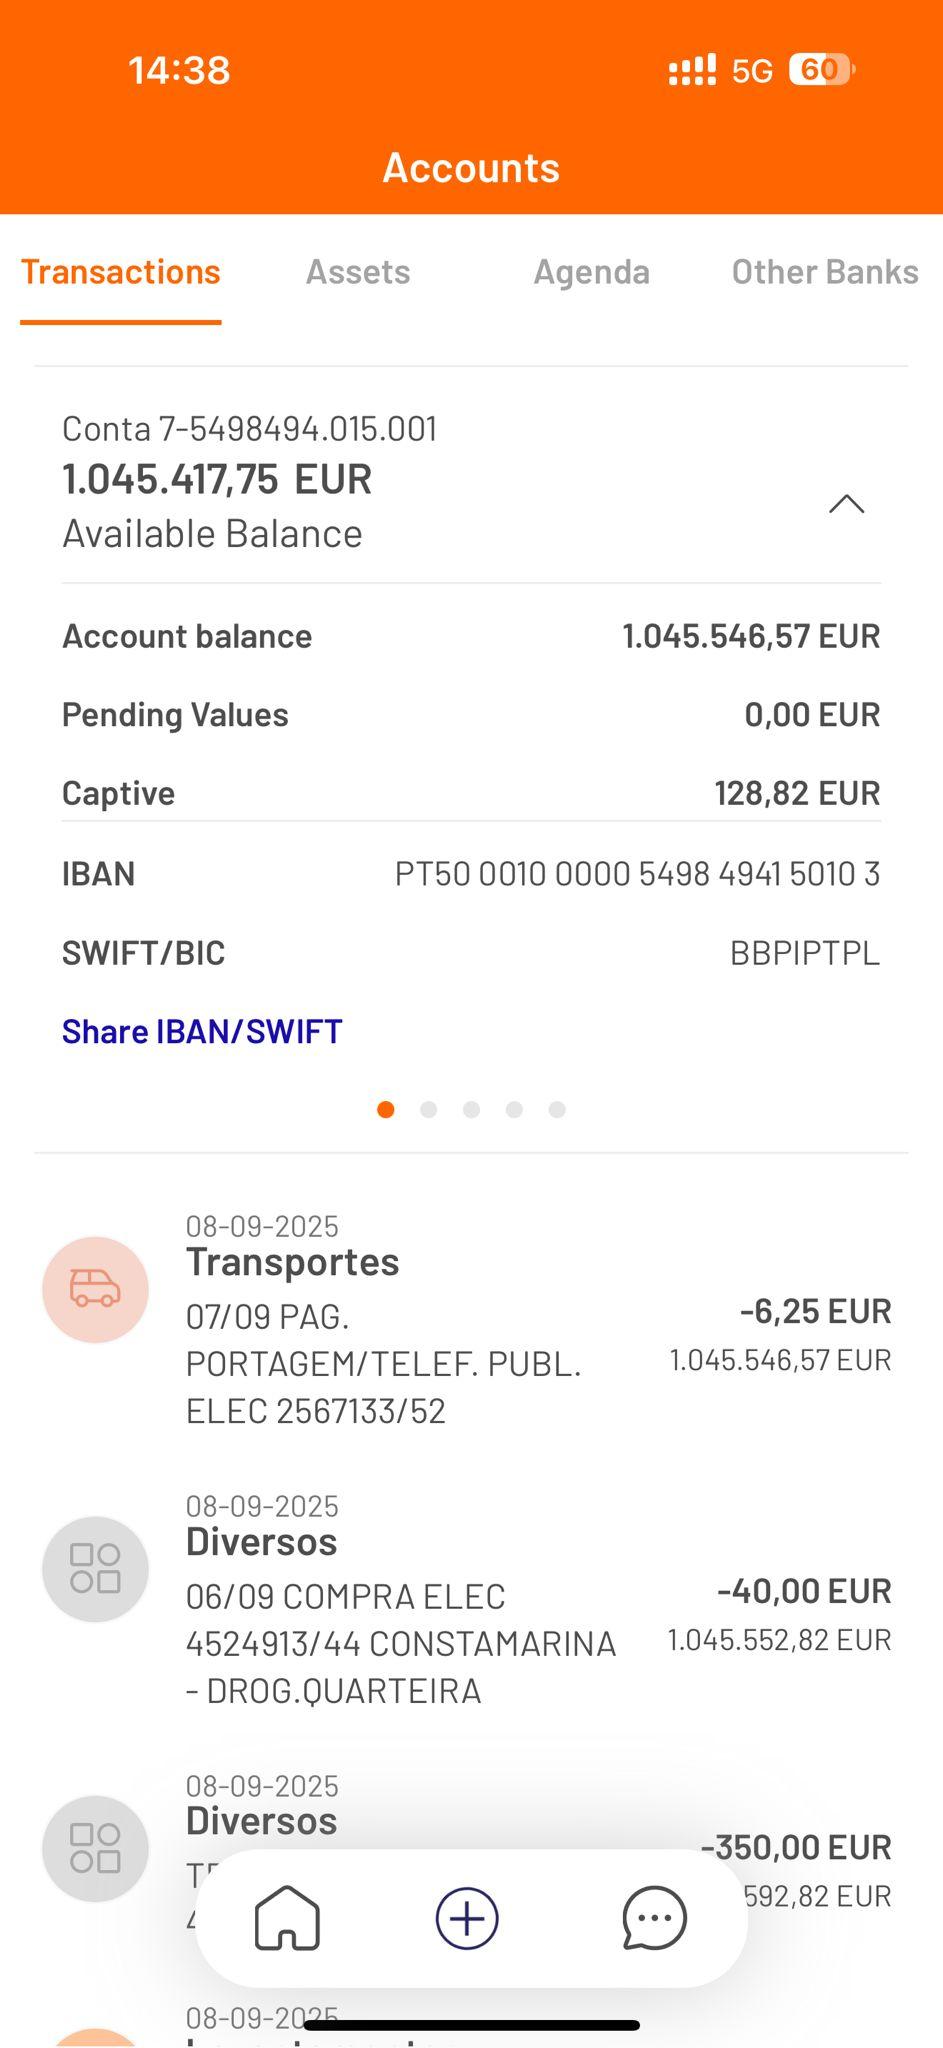The image size is (943, 2048).
Task: Tap the battery level indicator
Action: [821, 70]
